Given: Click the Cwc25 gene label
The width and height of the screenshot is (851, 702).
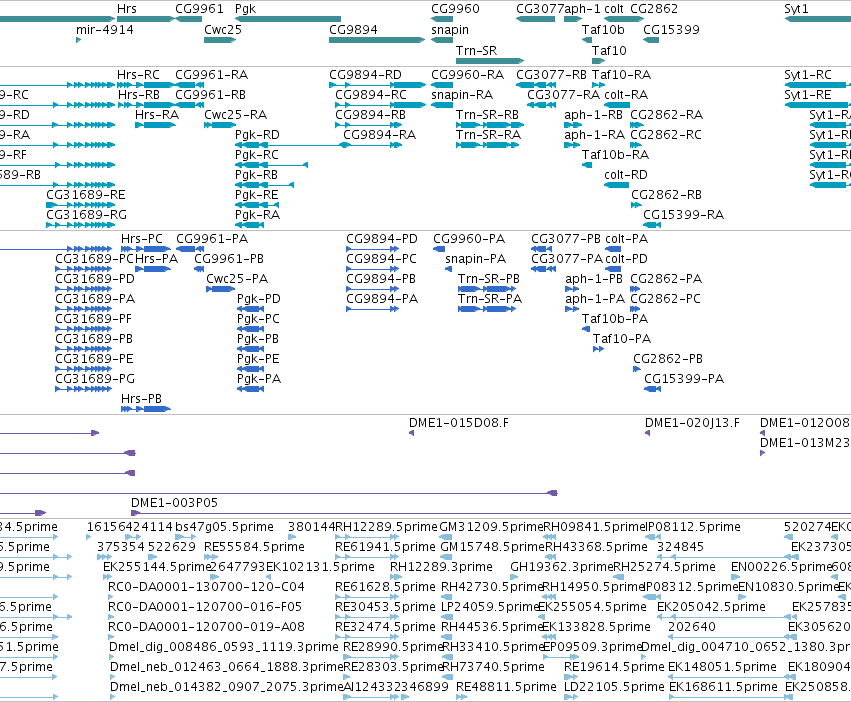Looking at the screenshot, I should click(x=223, y=30).
